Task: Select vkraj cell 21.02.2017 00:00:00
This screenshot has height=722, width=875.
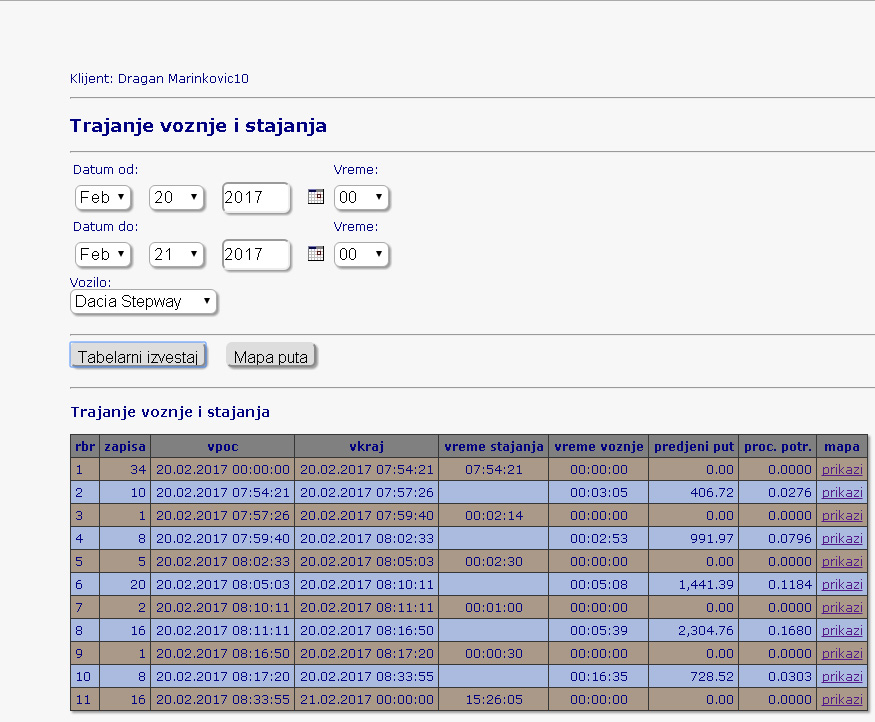Action: tap(367, 699)
